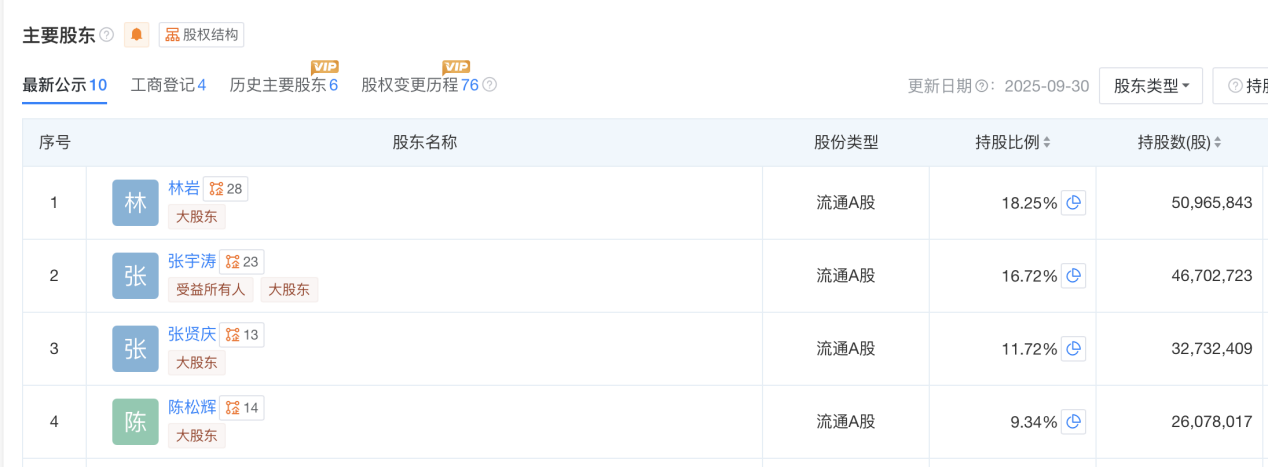Open the 股东类型 dropdown
Screen dimensions: 1268x467
coord(1150,86)
